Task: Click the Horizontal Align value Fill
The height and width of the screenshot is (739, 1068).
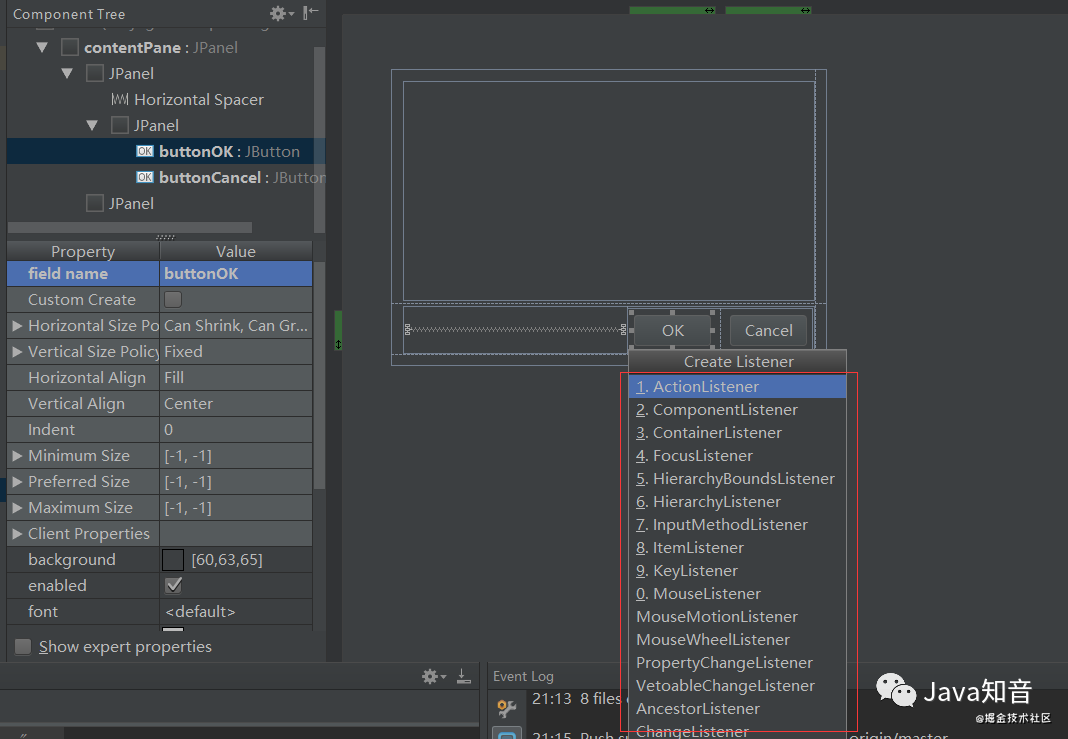Action: tap(236, 378)
